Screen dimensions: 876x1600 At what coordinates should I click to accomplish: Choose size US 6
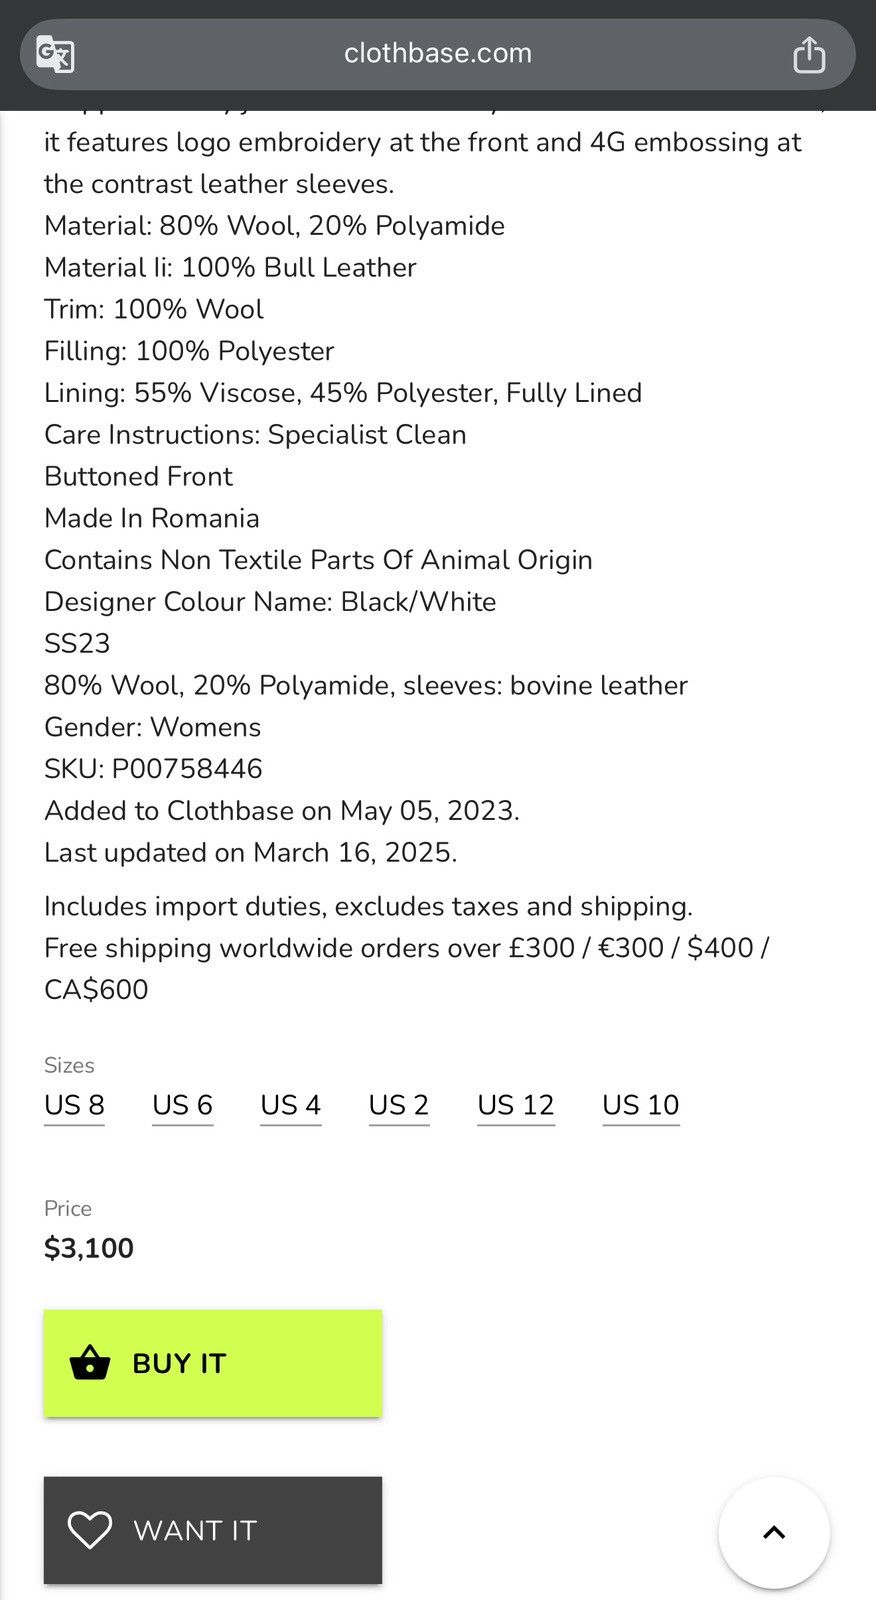coord(183,1105)
